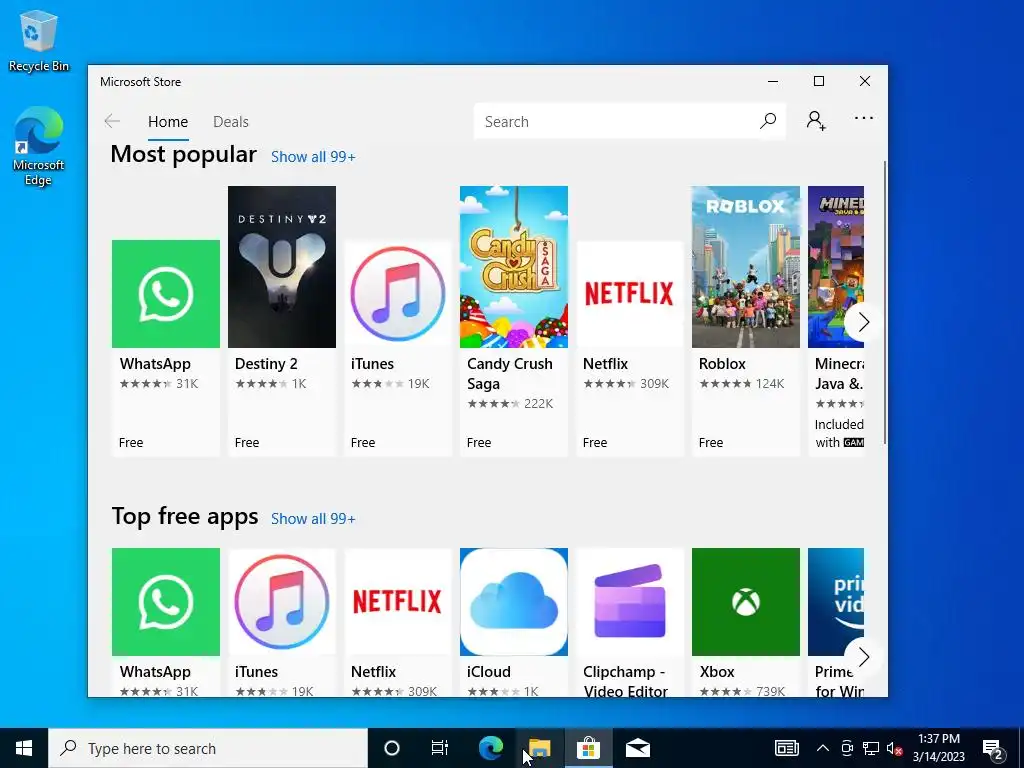
Task: Click the Store window vertical scrollbar
Action: 885,302
